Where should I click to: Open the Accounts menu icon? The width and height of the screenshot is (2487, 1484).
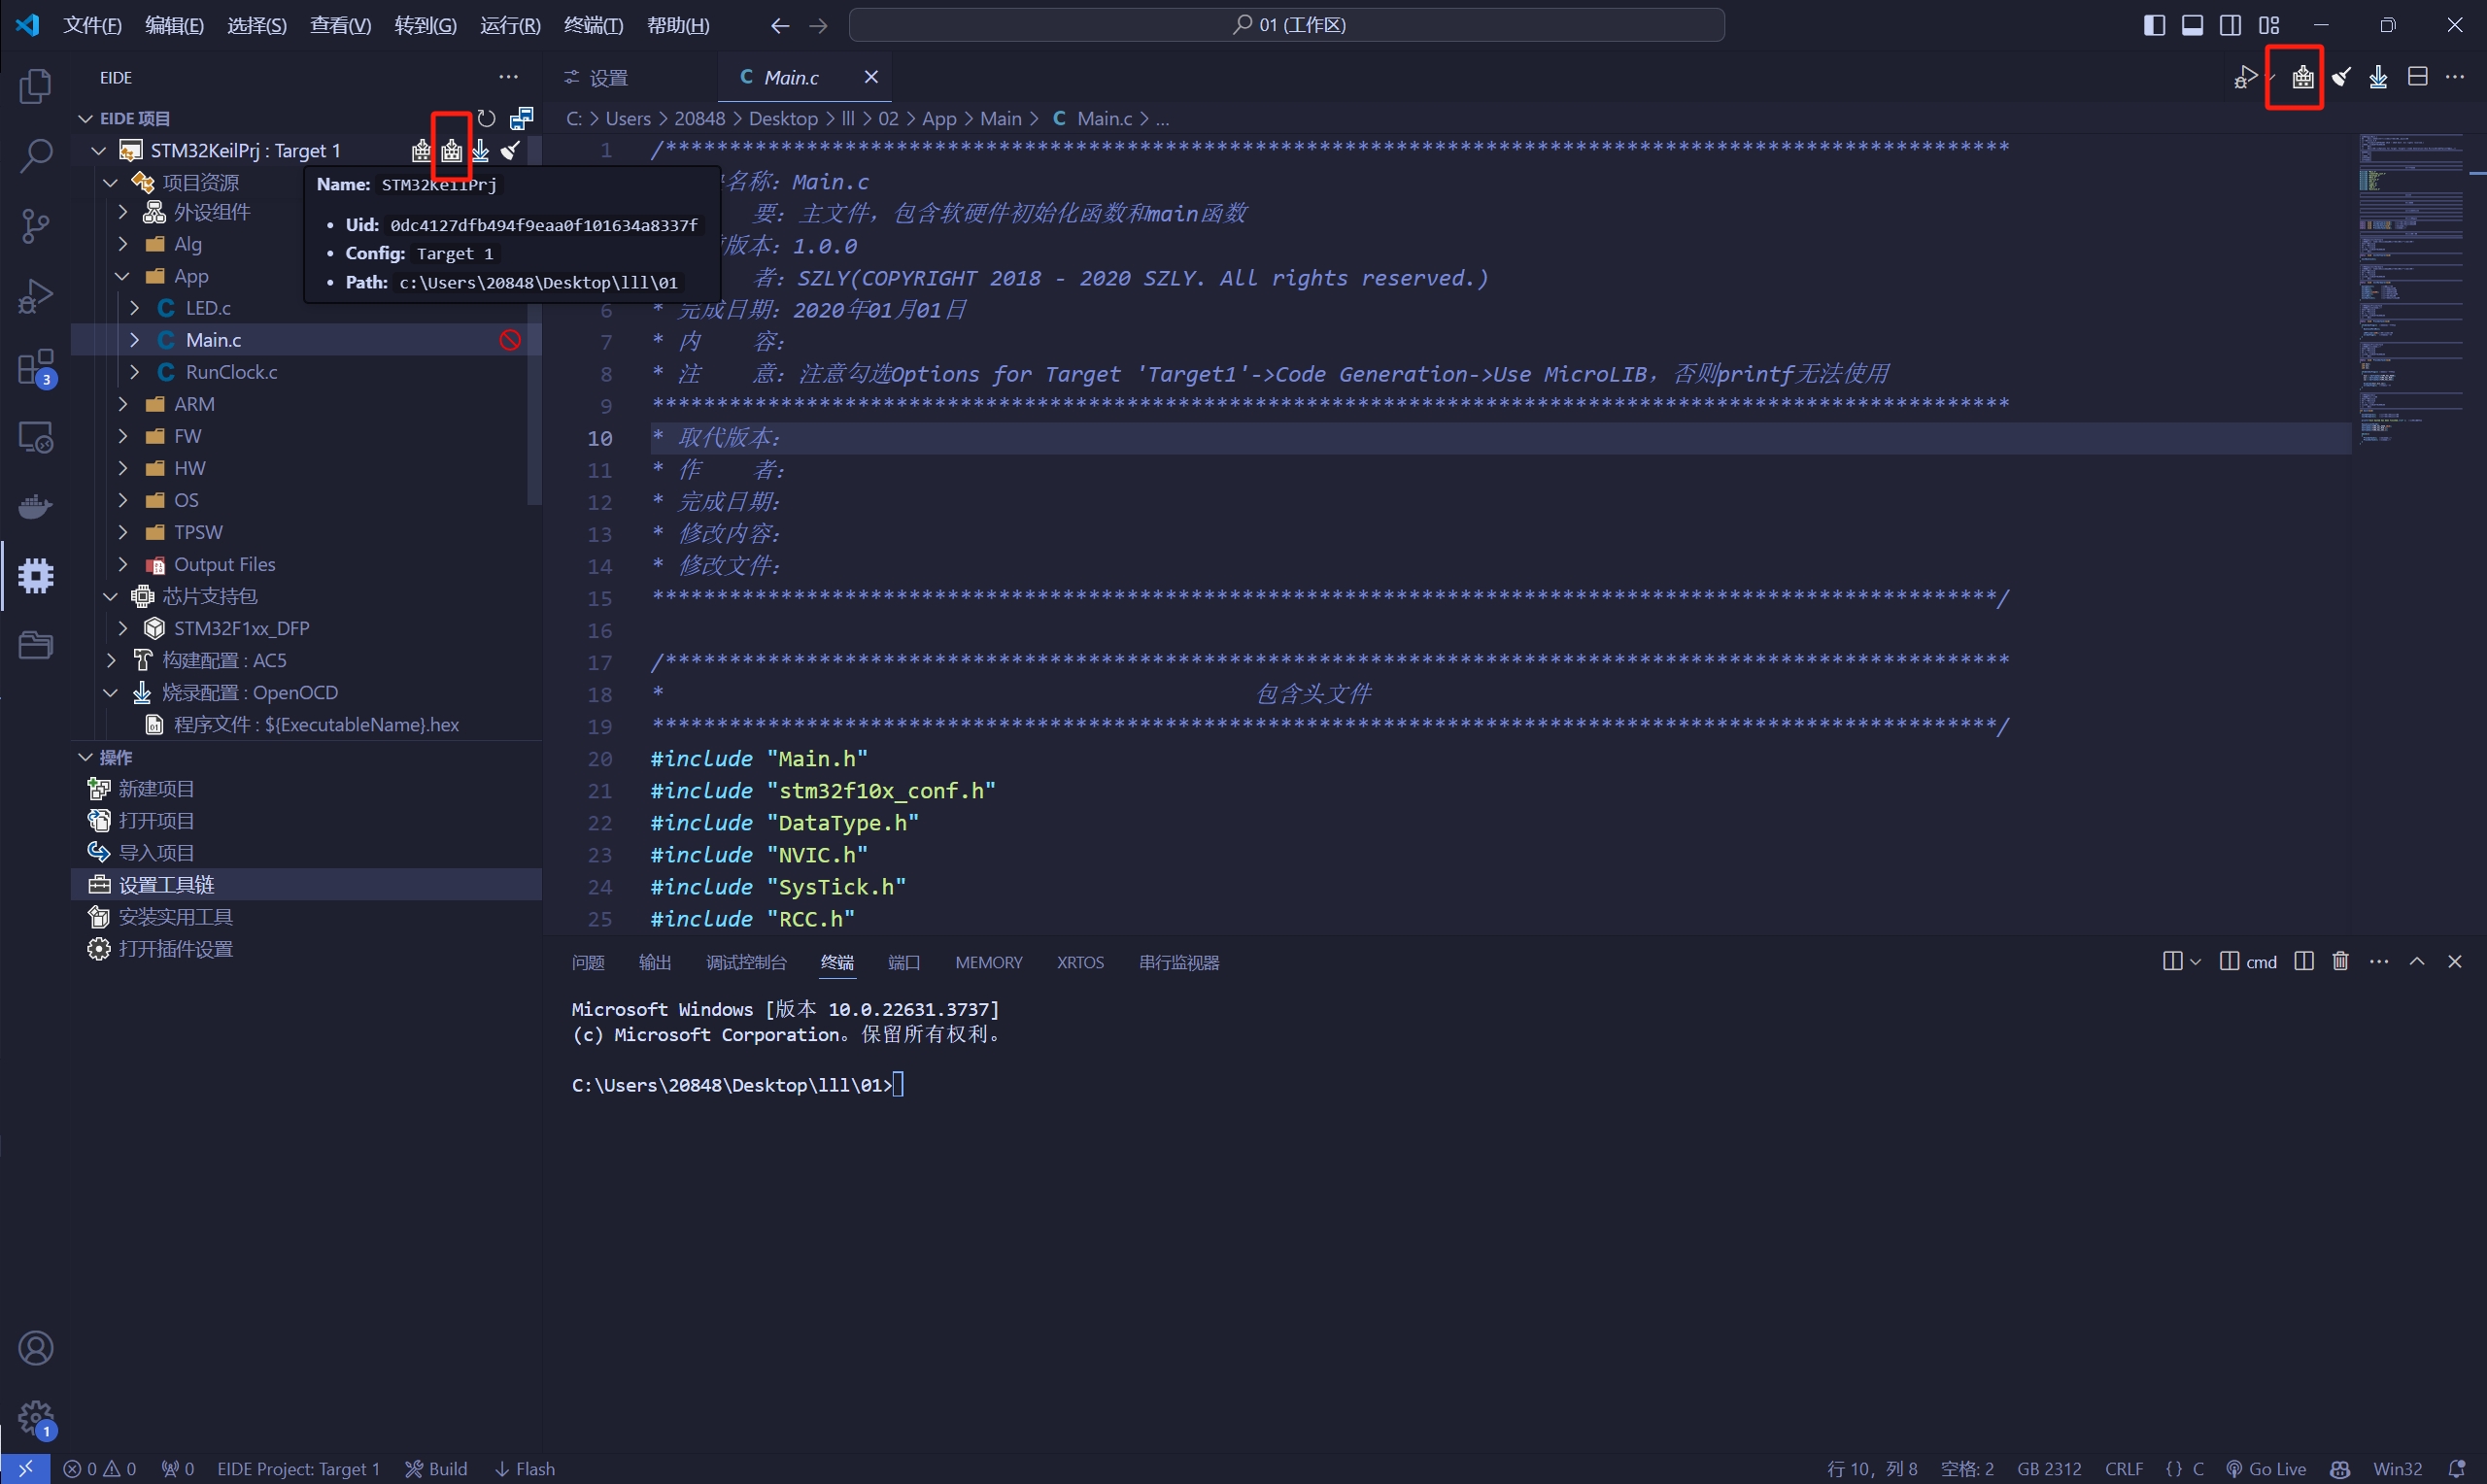tap(36, 1348)
